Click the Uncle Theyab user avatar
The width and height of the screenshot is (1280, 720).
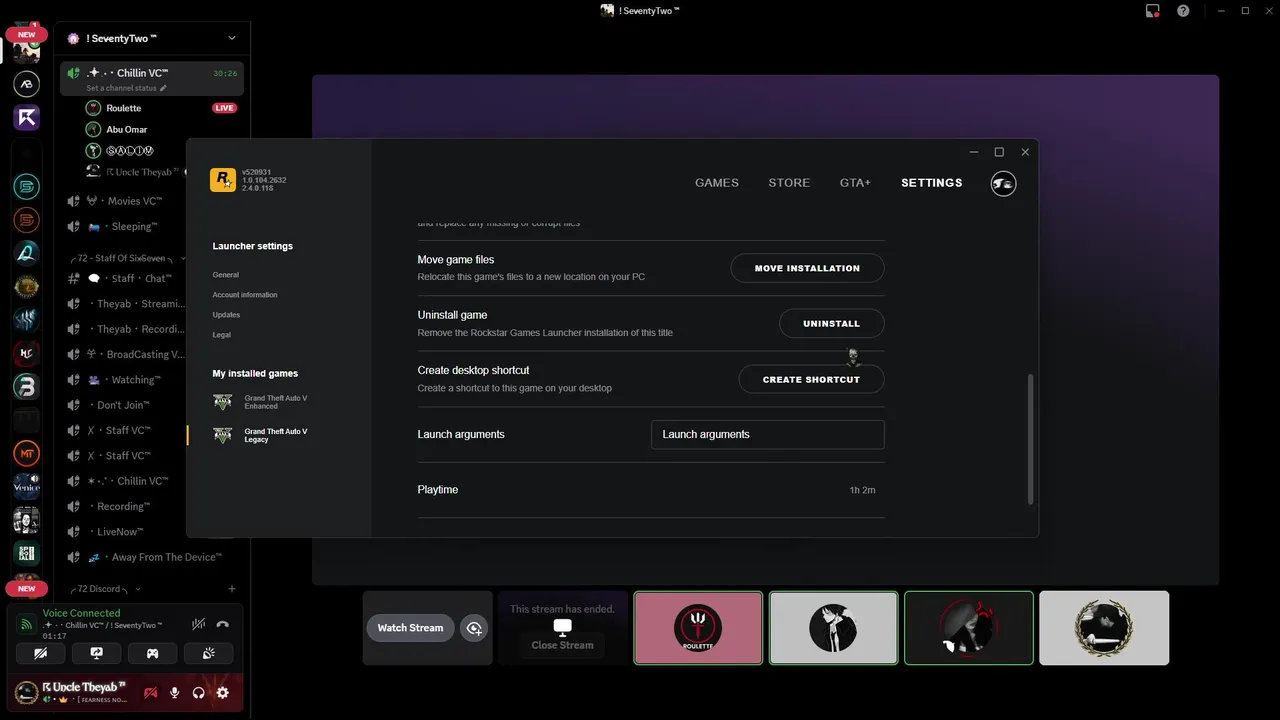[x=26, y=692]
